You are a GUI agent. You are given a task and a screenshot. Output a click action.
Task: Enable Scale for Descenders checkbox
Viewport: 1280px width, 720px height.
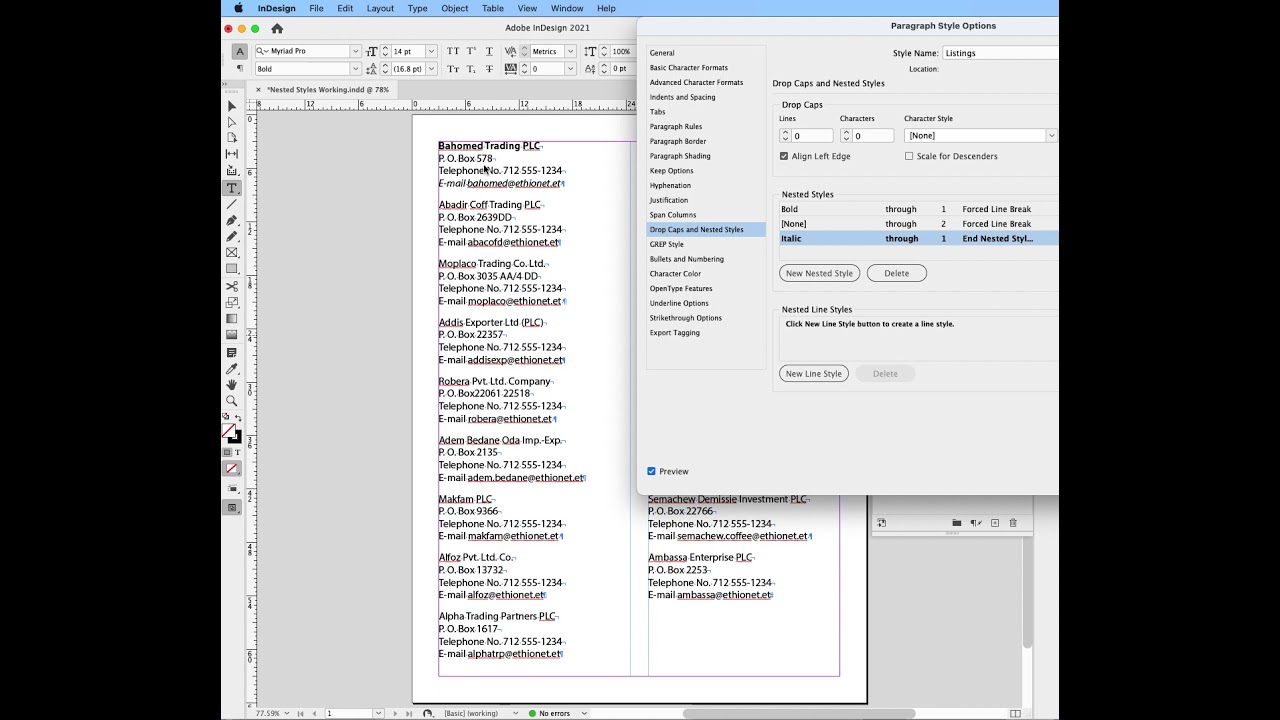909,156
